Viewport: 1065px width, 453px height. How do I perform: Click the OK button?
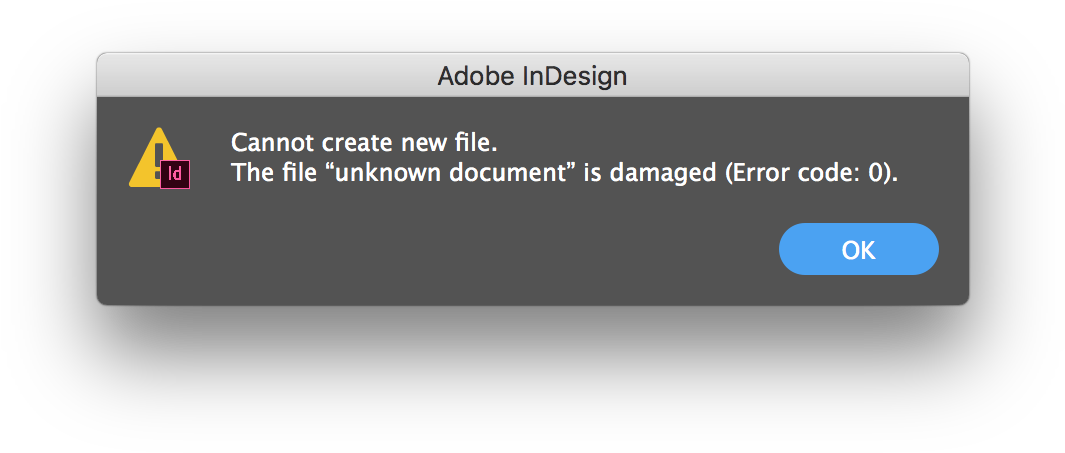point(858,249)
